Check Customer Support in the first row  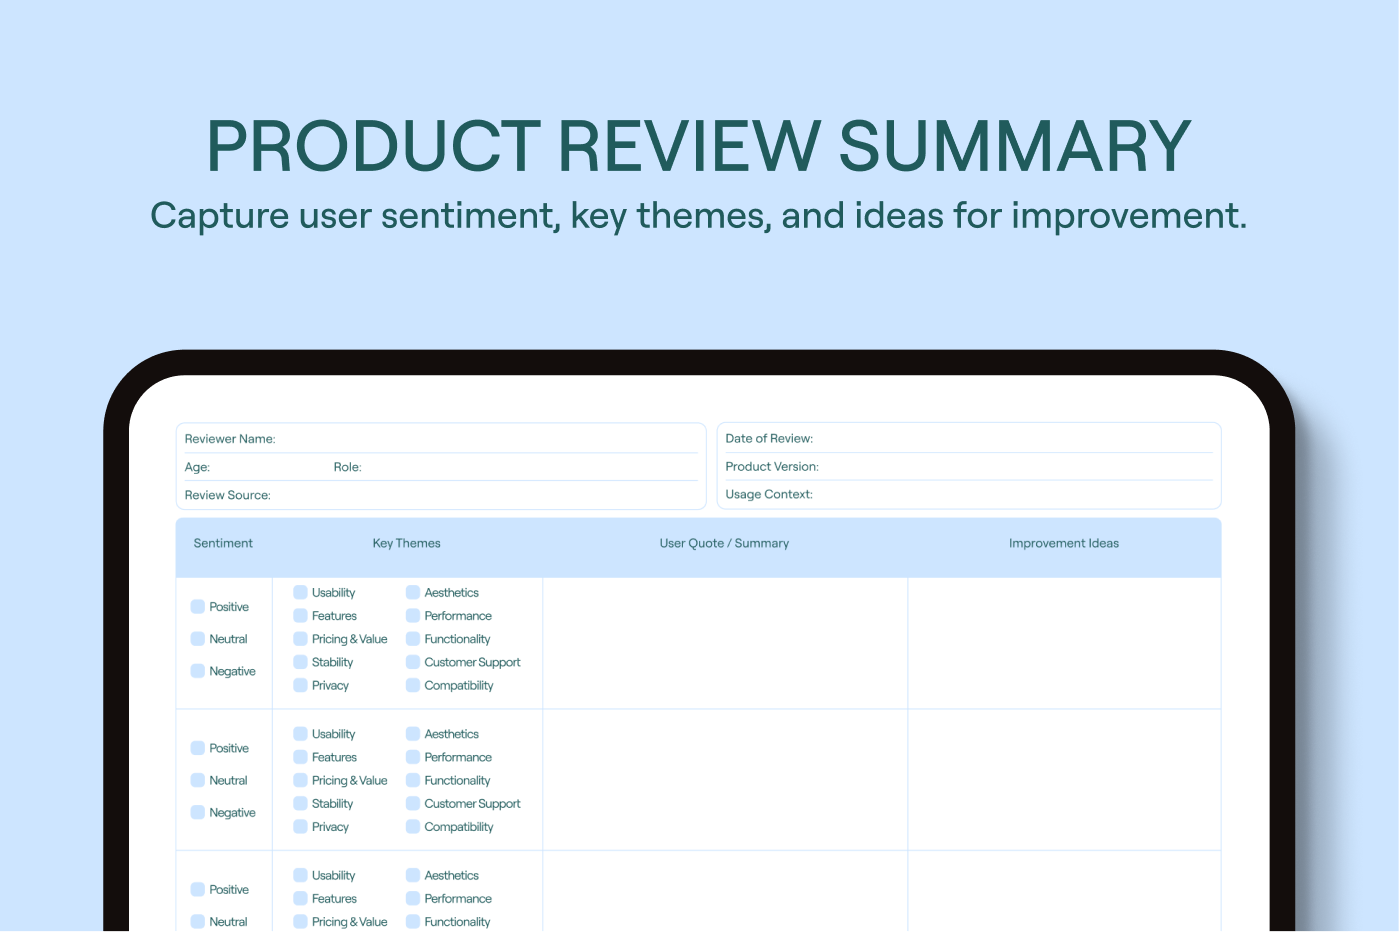[x=413, y=662]
